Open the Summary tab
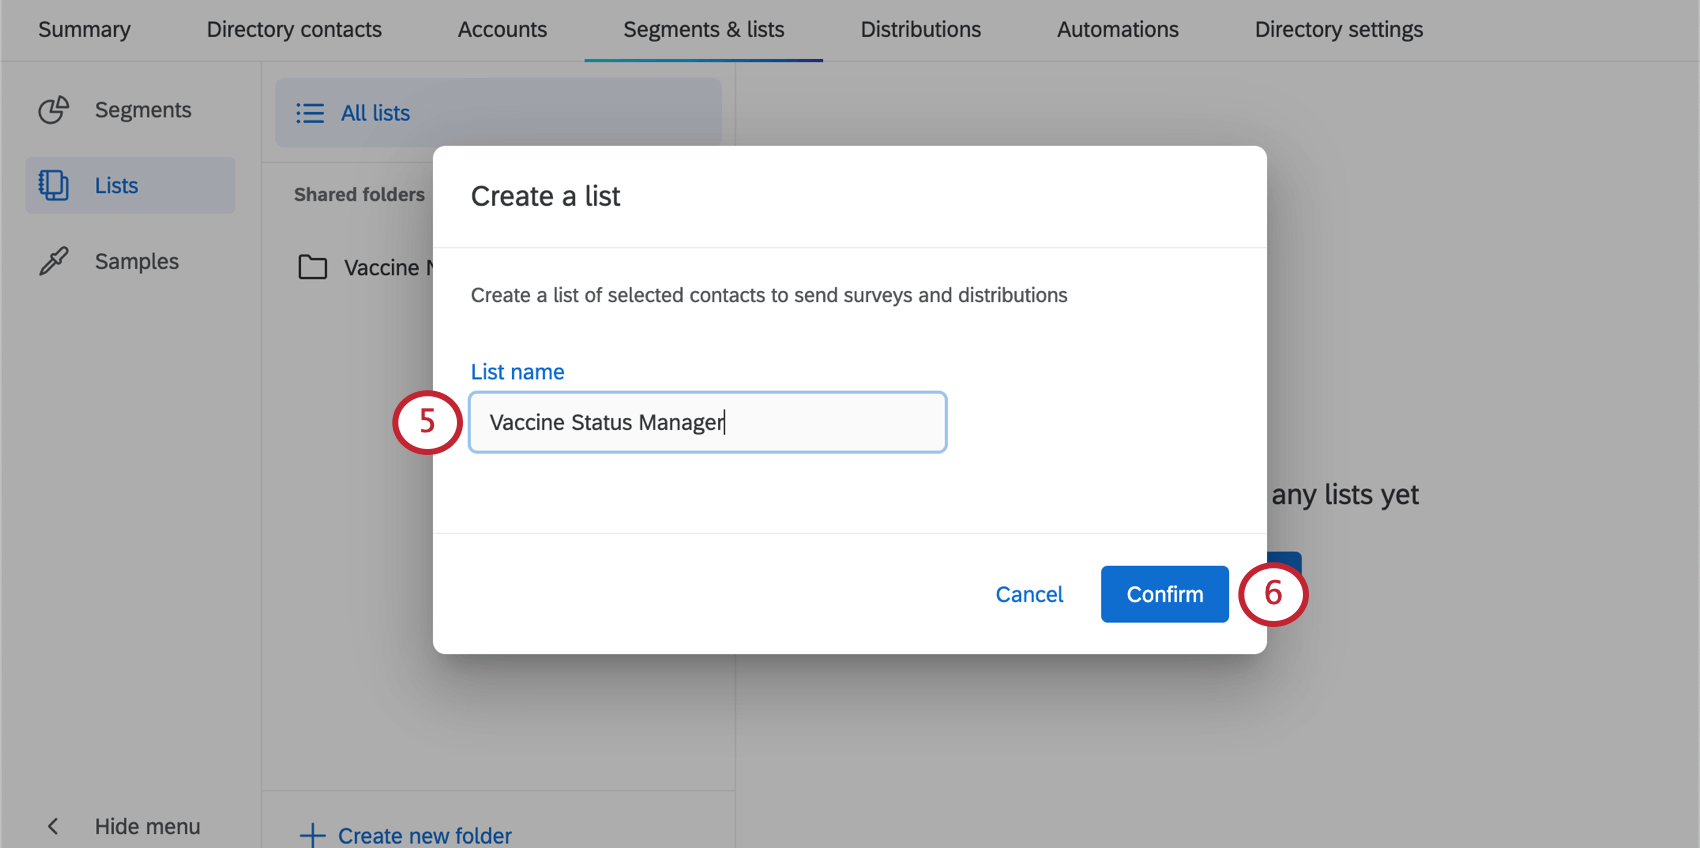Image resolution: width=1700 pixels, height=848 pixels. click(84, 30)
